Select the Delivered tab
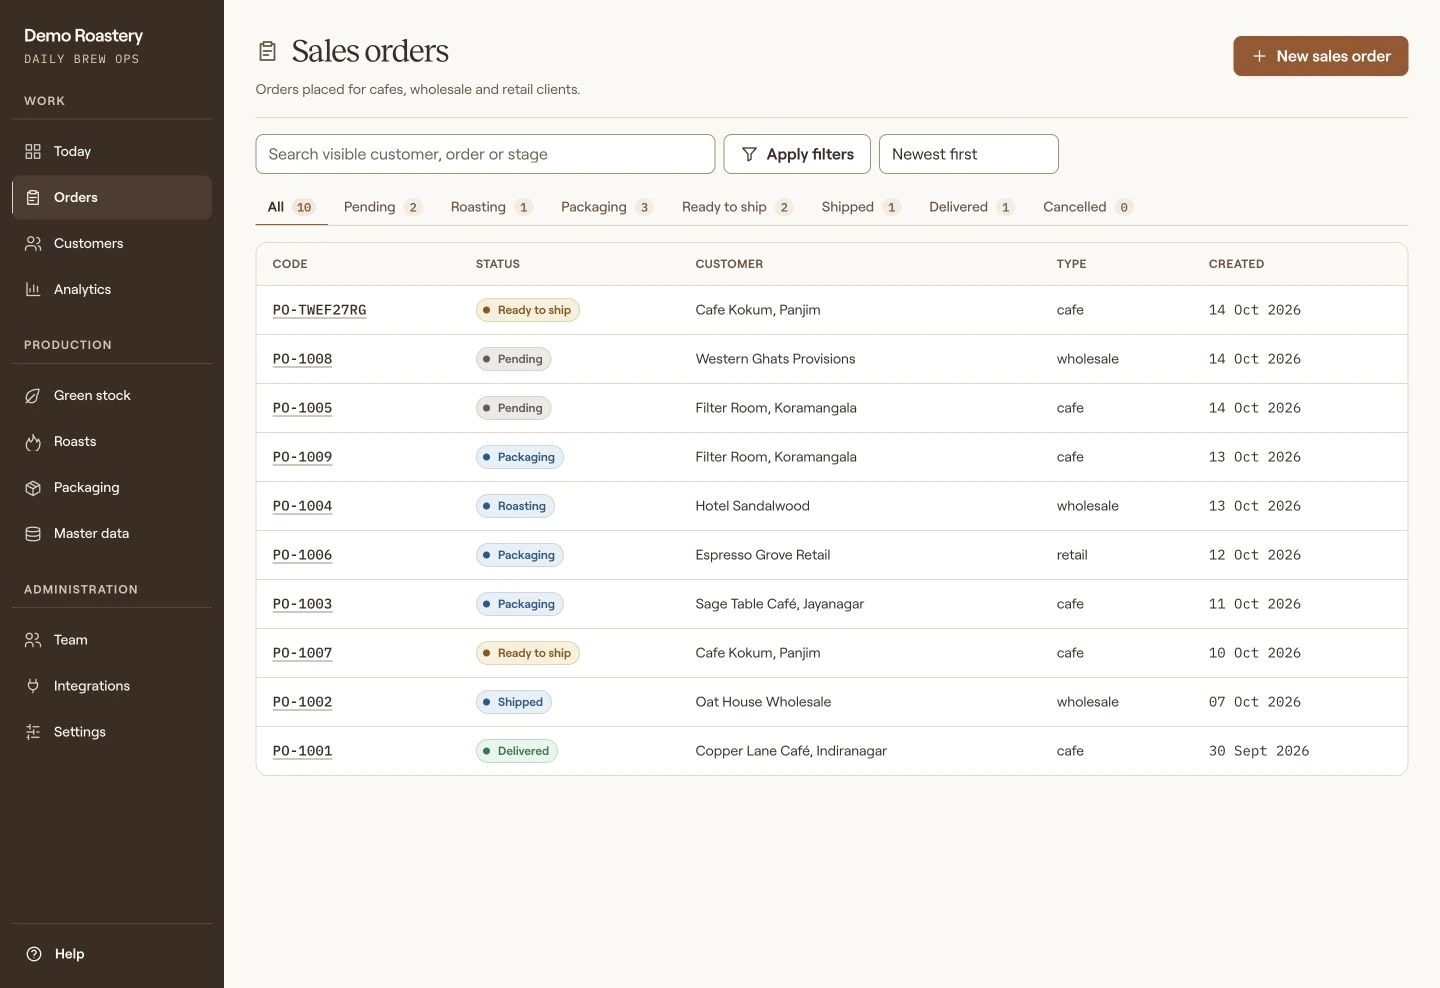 coord(972,207)
